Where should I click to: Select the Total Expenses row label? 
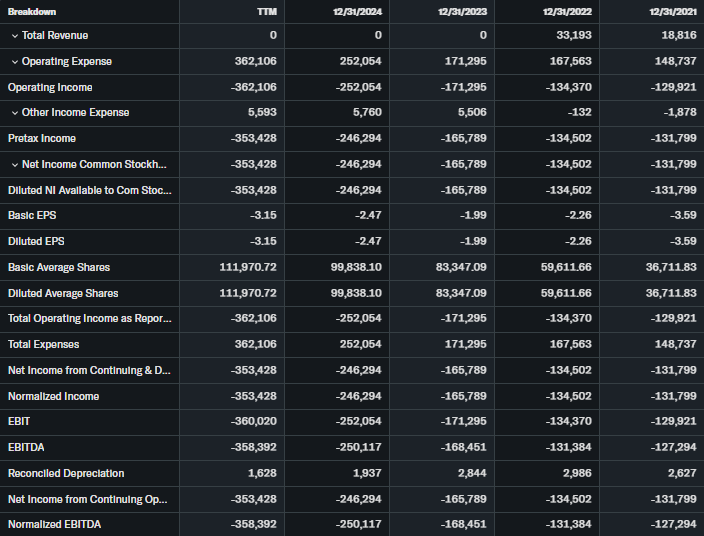click(x=46, y=345)
